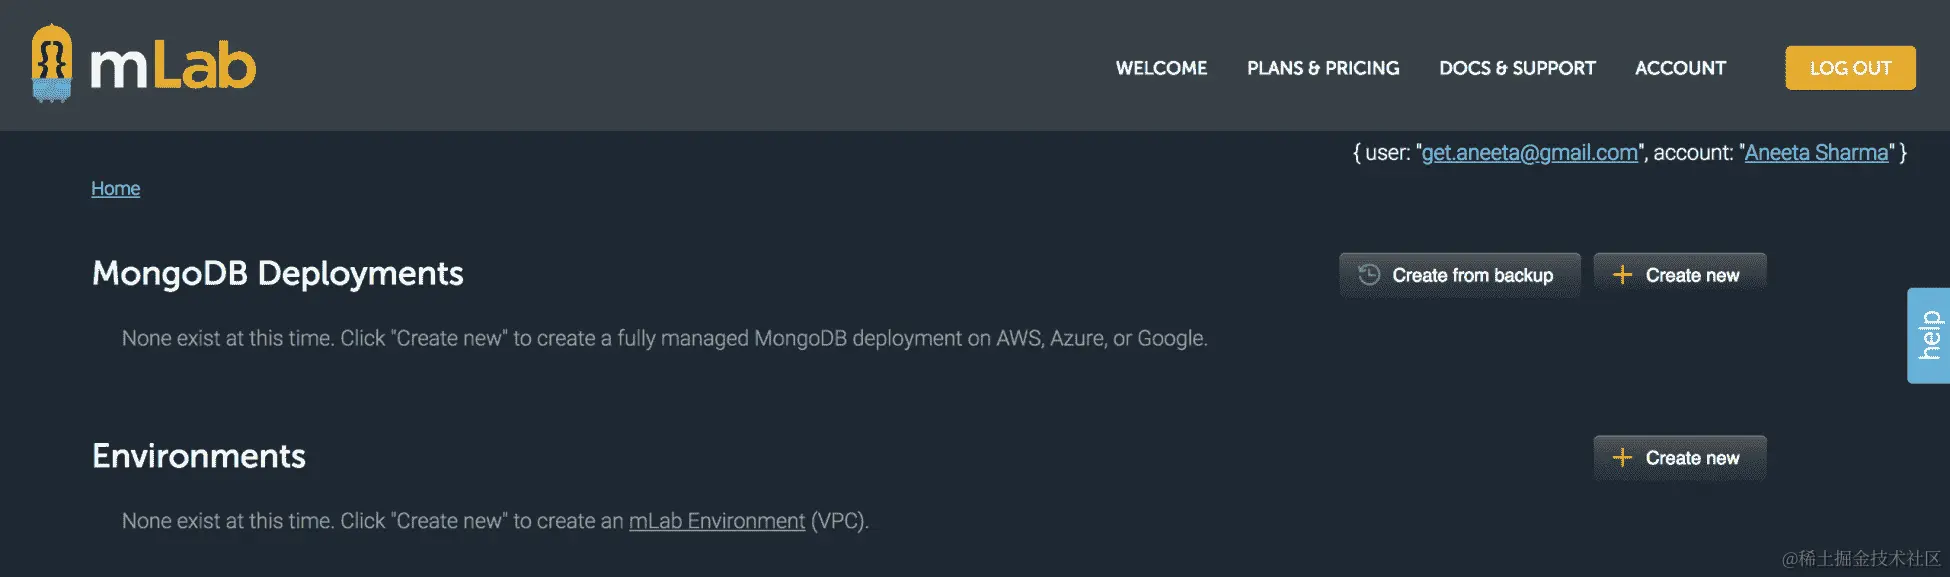Open the side help tab

(x=1929, y=335)
